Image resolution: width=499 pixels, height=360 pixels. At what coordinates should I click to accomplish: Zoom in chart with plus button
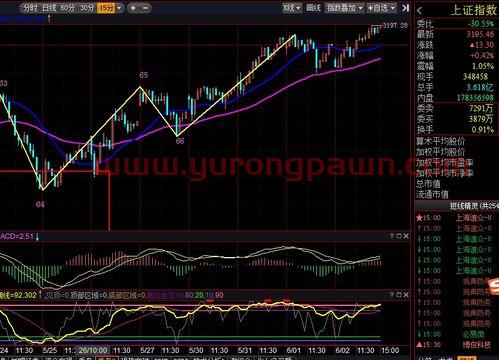point(133,8)
